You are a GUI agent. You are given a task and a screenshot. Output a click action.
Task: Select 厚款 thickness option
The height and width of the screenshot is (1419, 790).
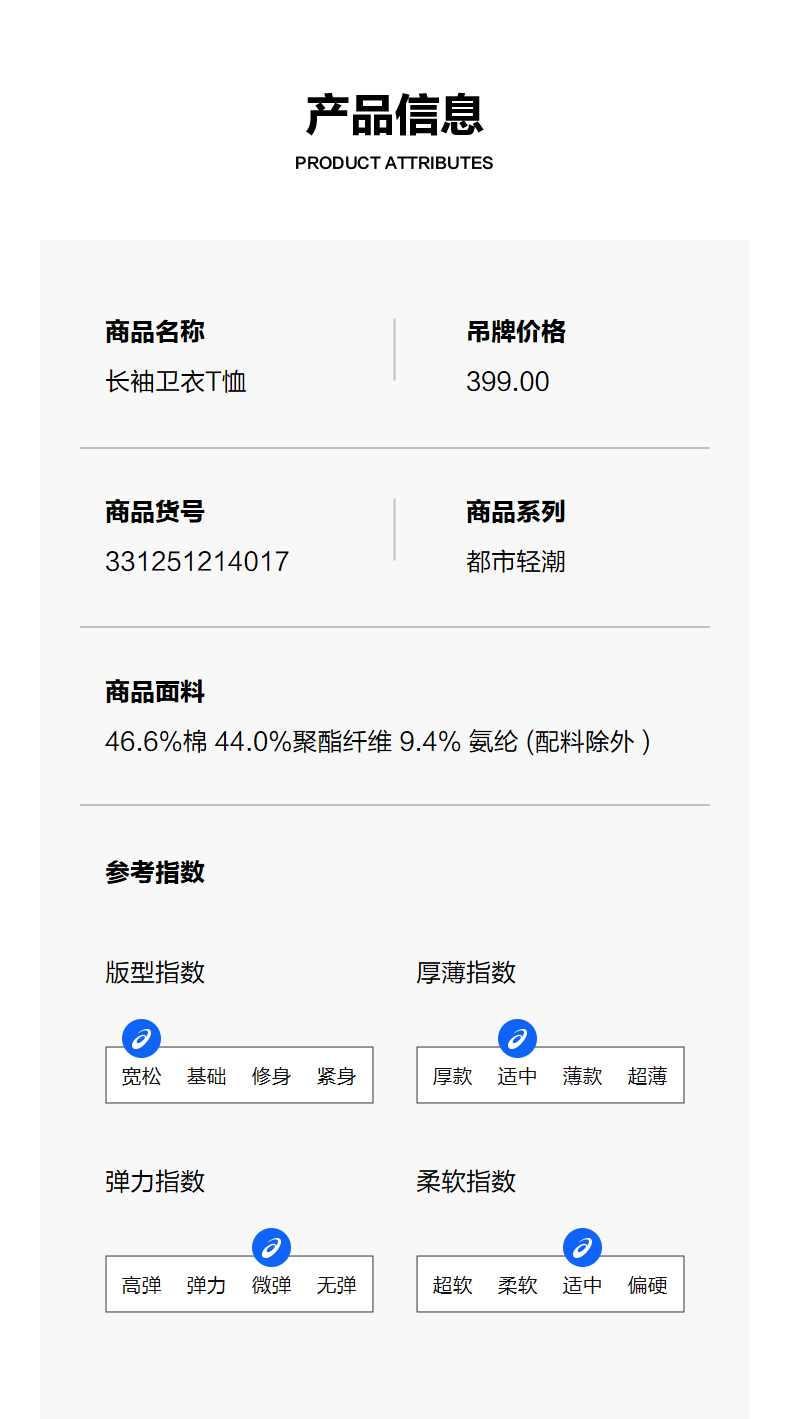453,1077
